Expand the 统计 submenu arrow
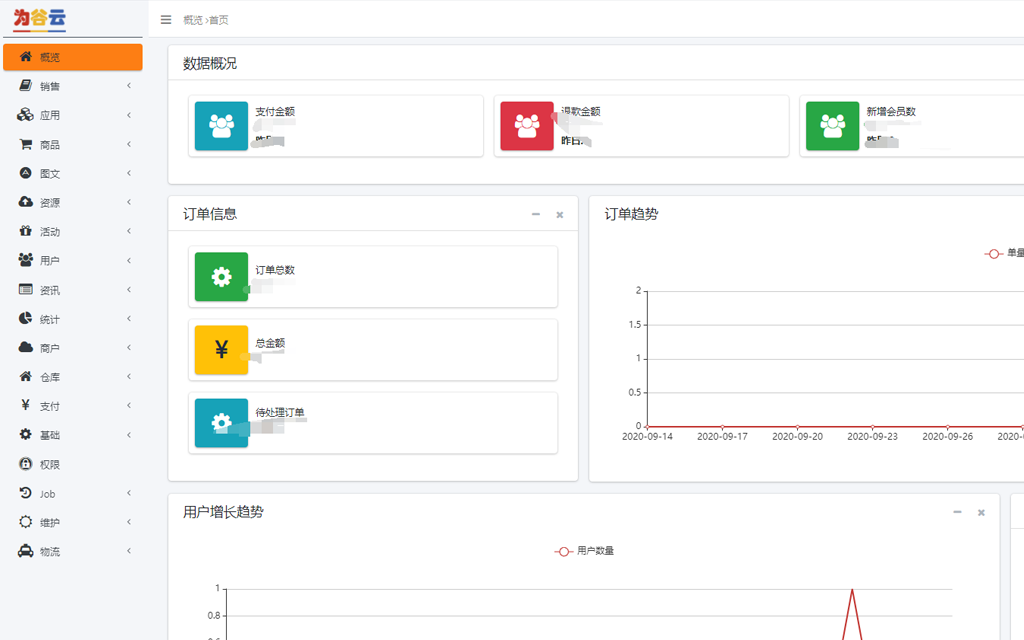Image resolution: width=1024 pixels, height=640 pixels. (129, 318)
